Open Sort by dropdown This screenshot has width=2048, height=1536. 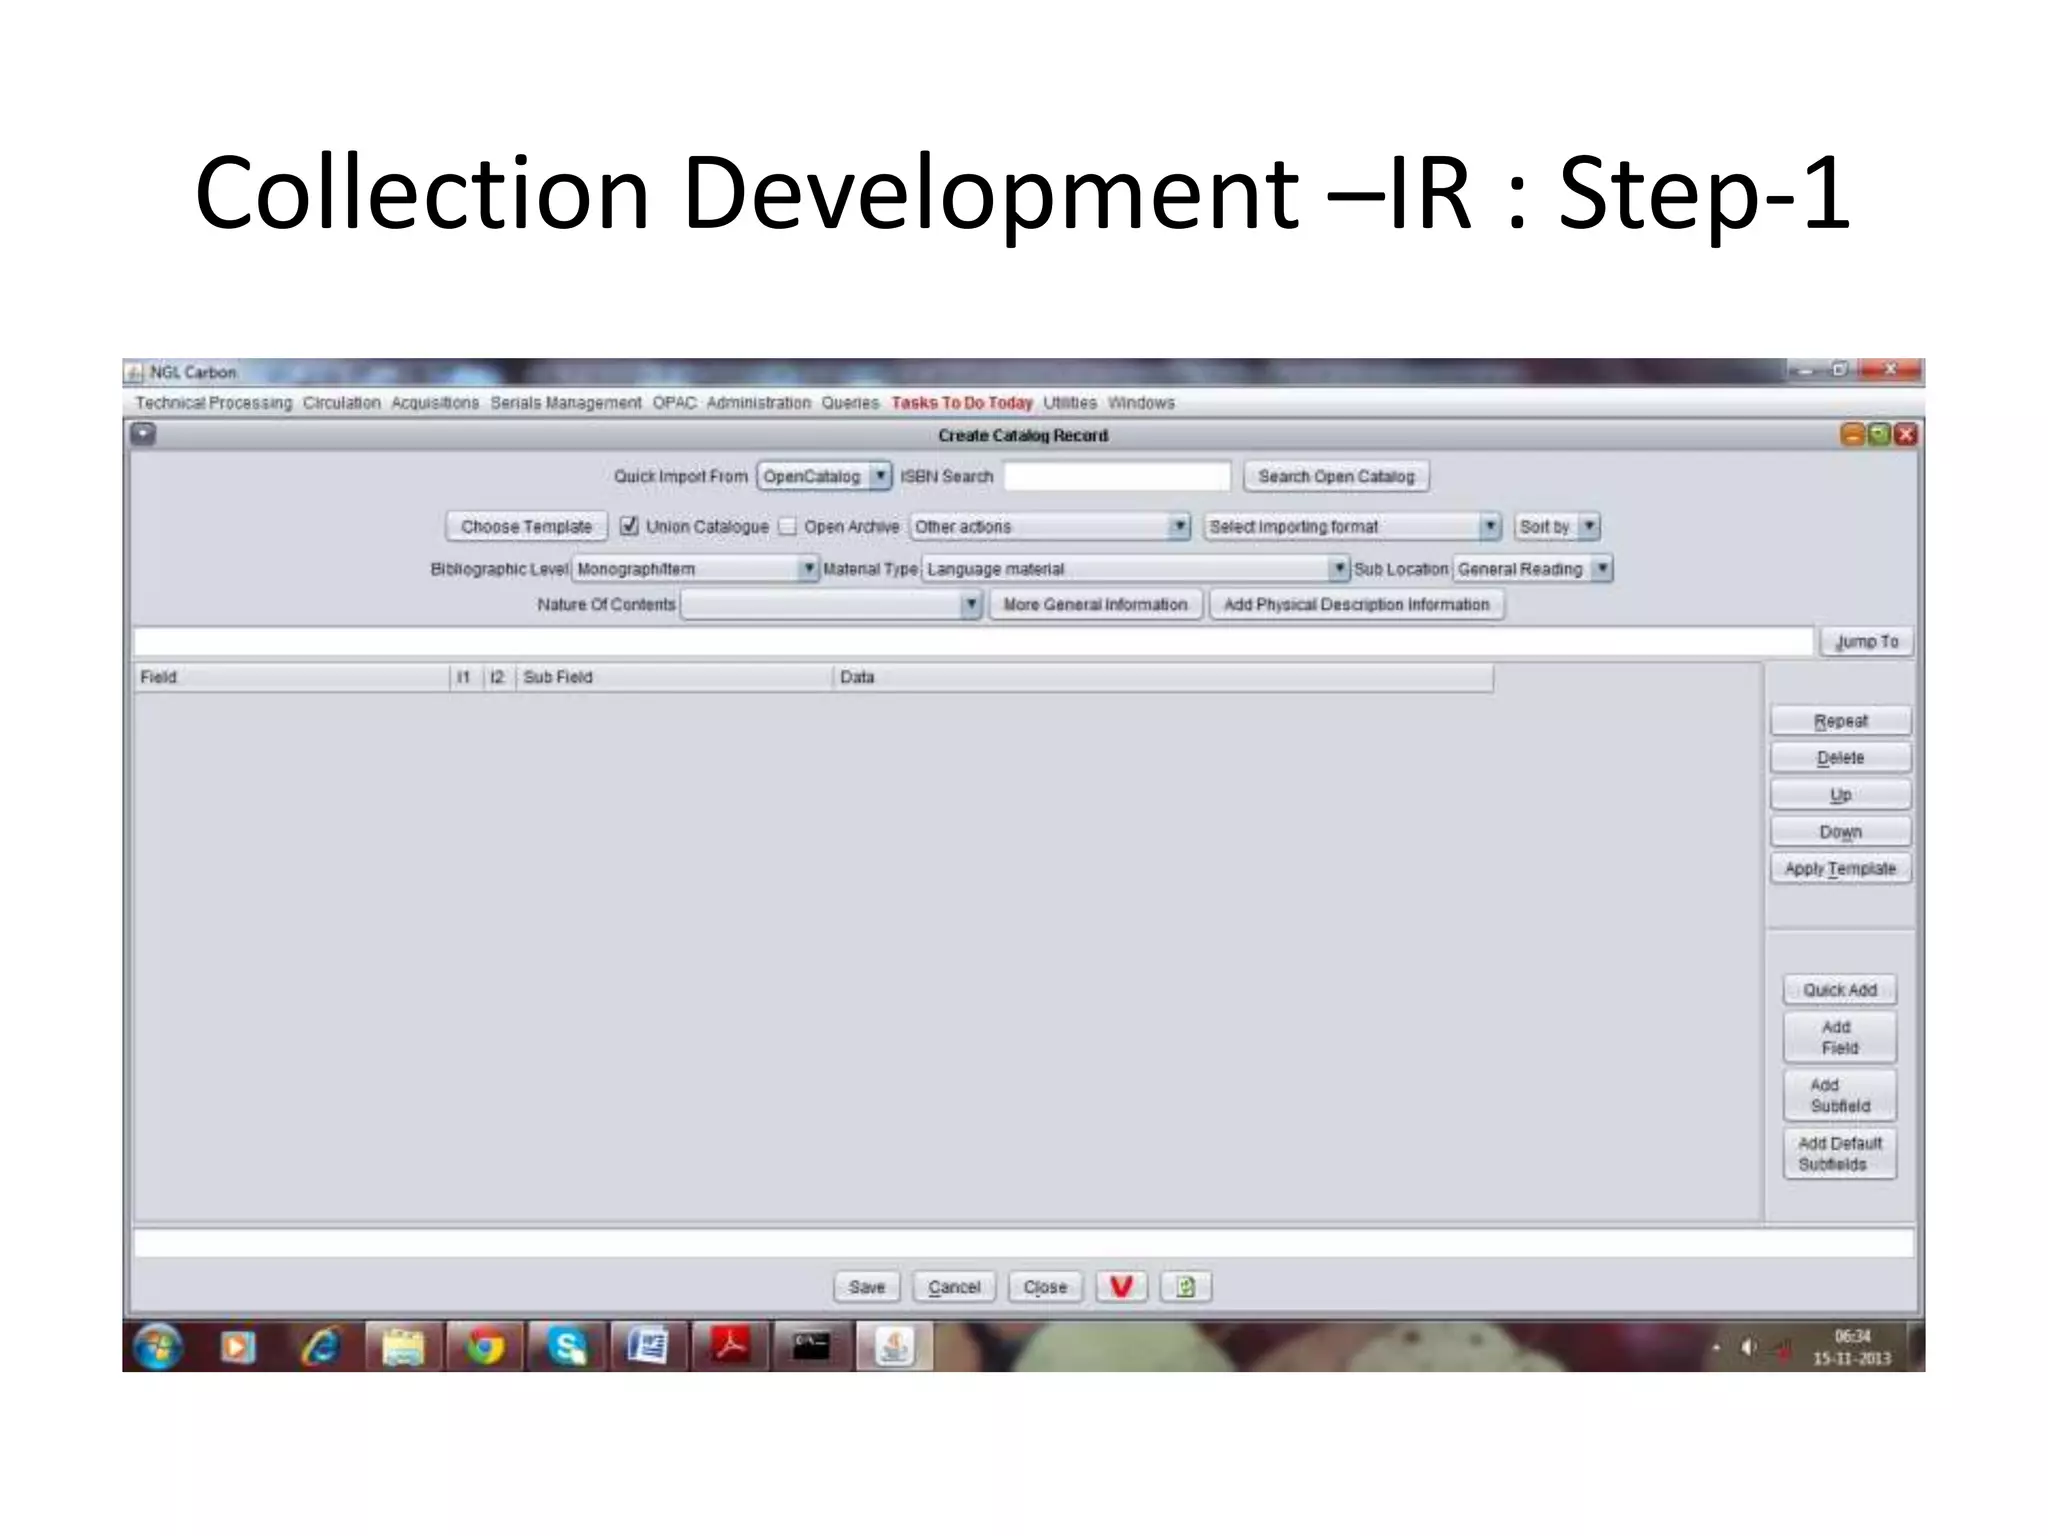tap(1558, 526)
